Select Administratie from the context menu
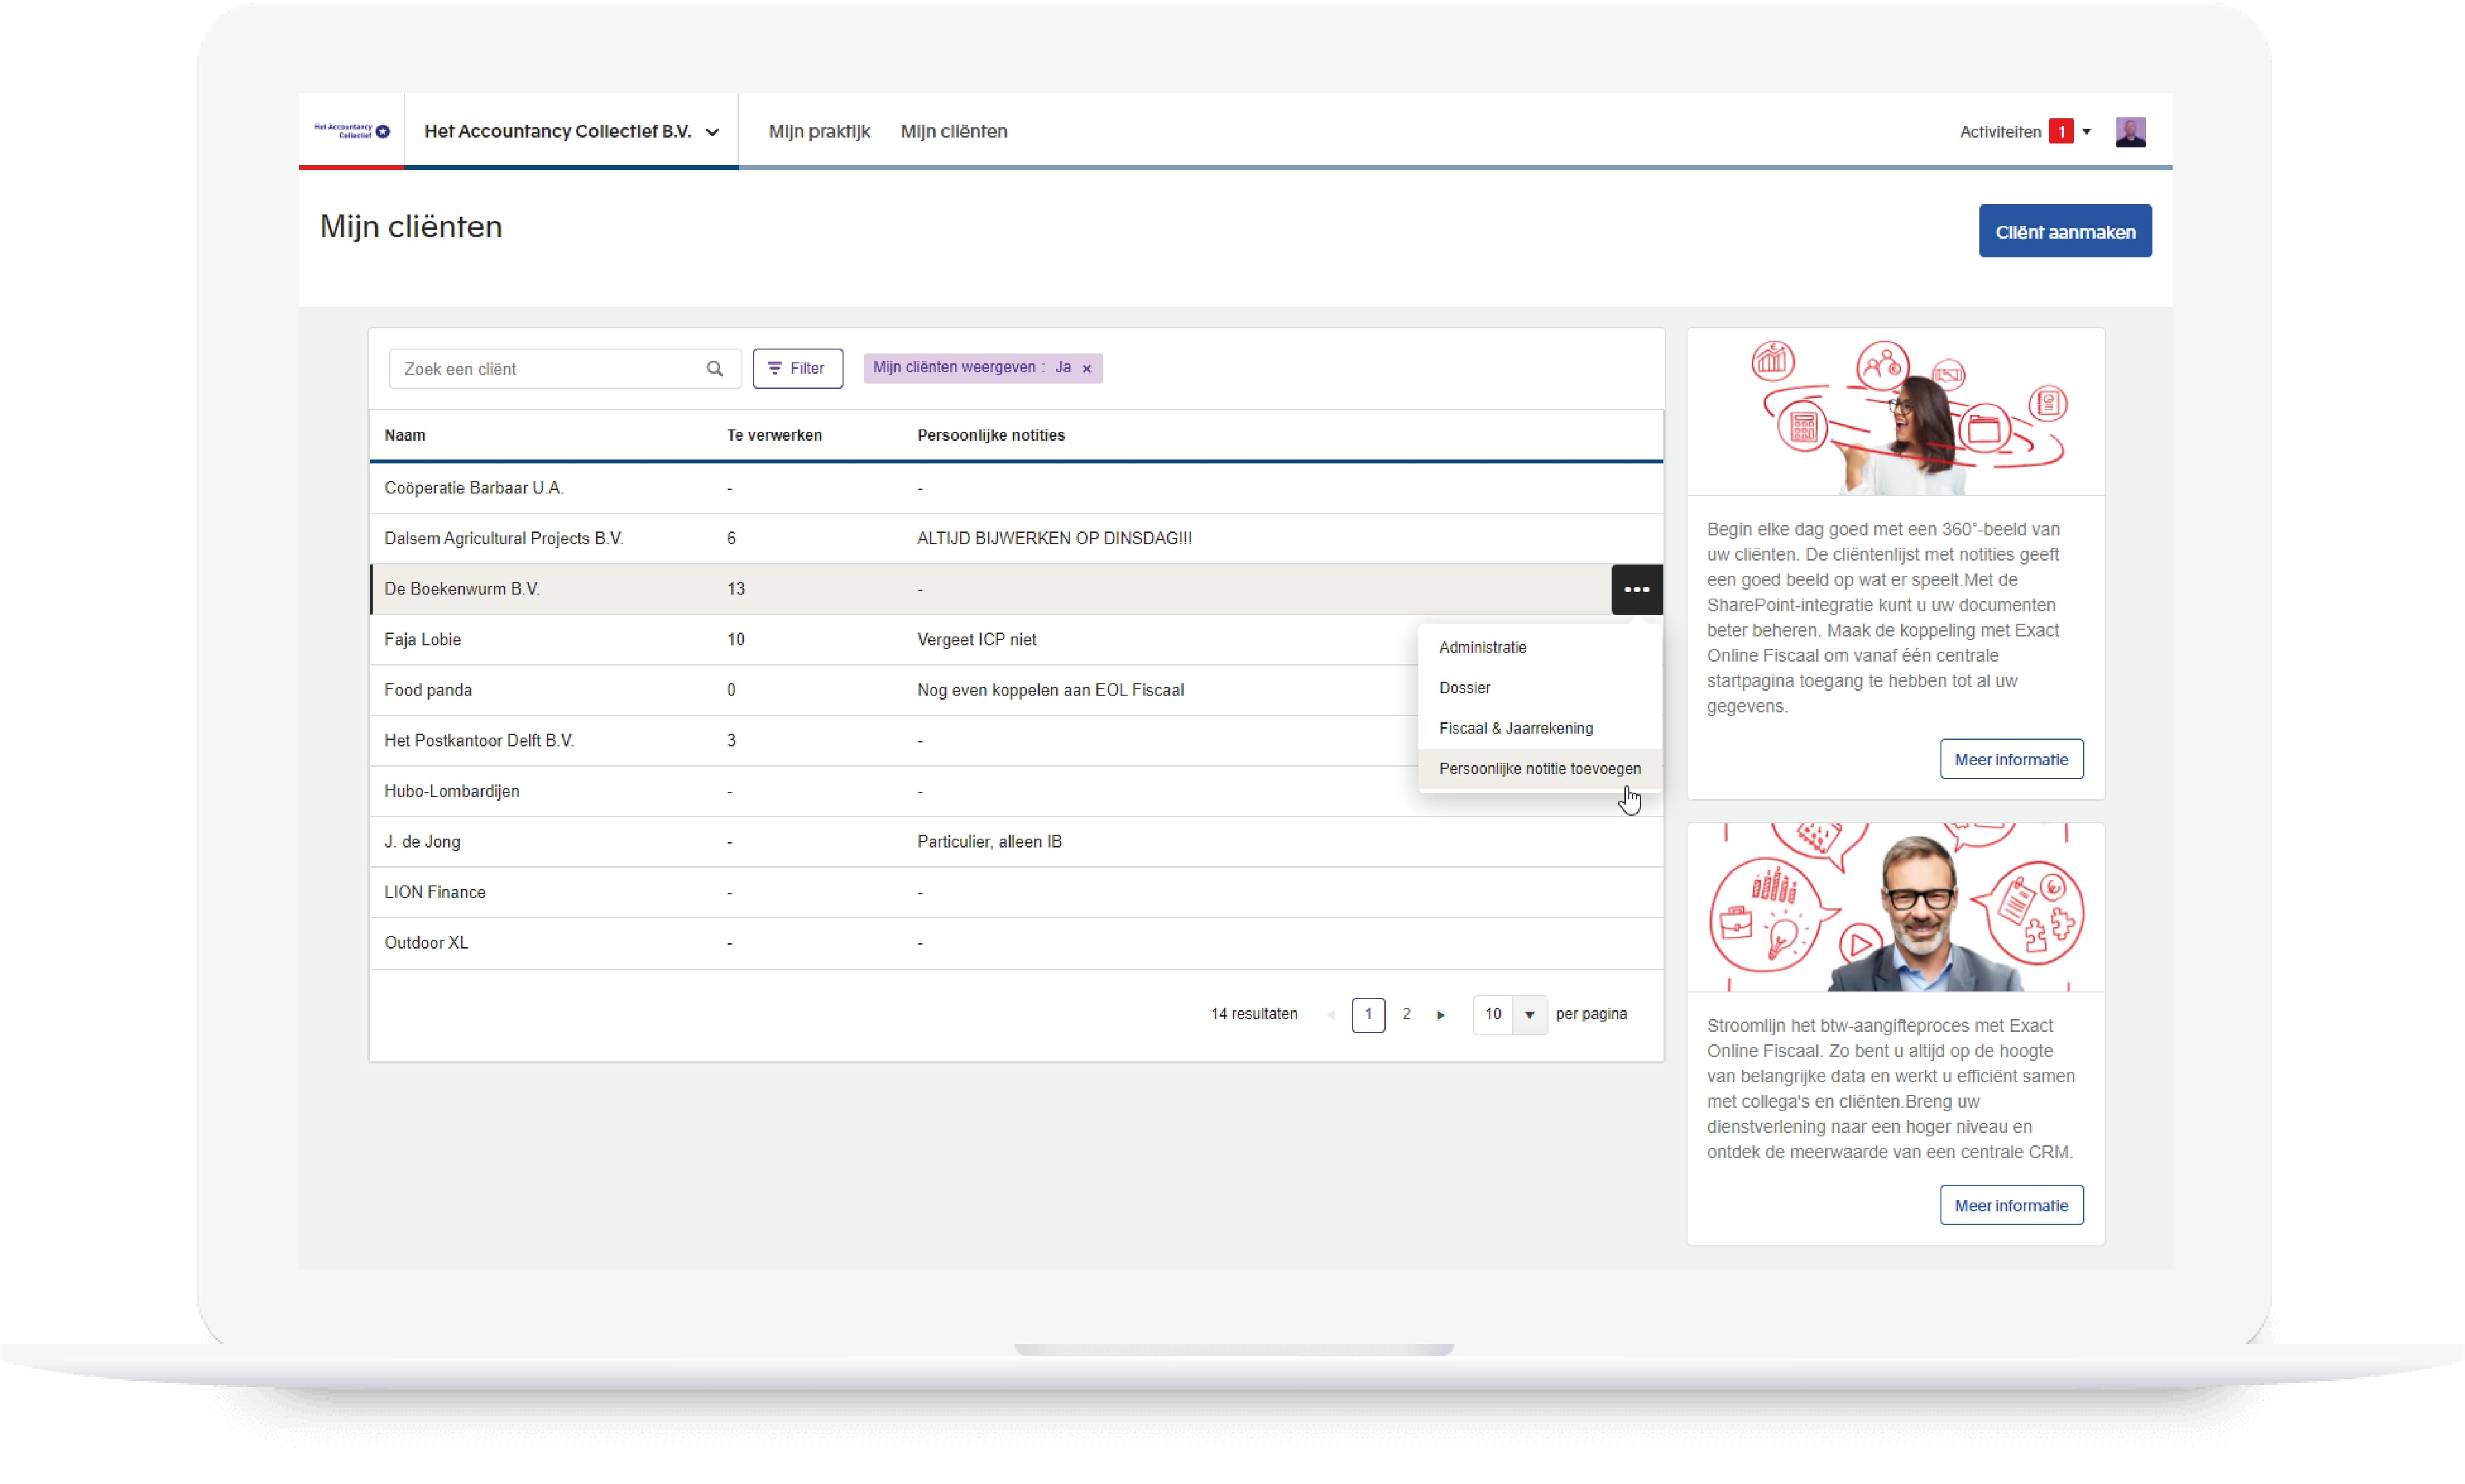Viewport: 2465px width, 1484px height. pyautogui.click(x=1482, y=647)
